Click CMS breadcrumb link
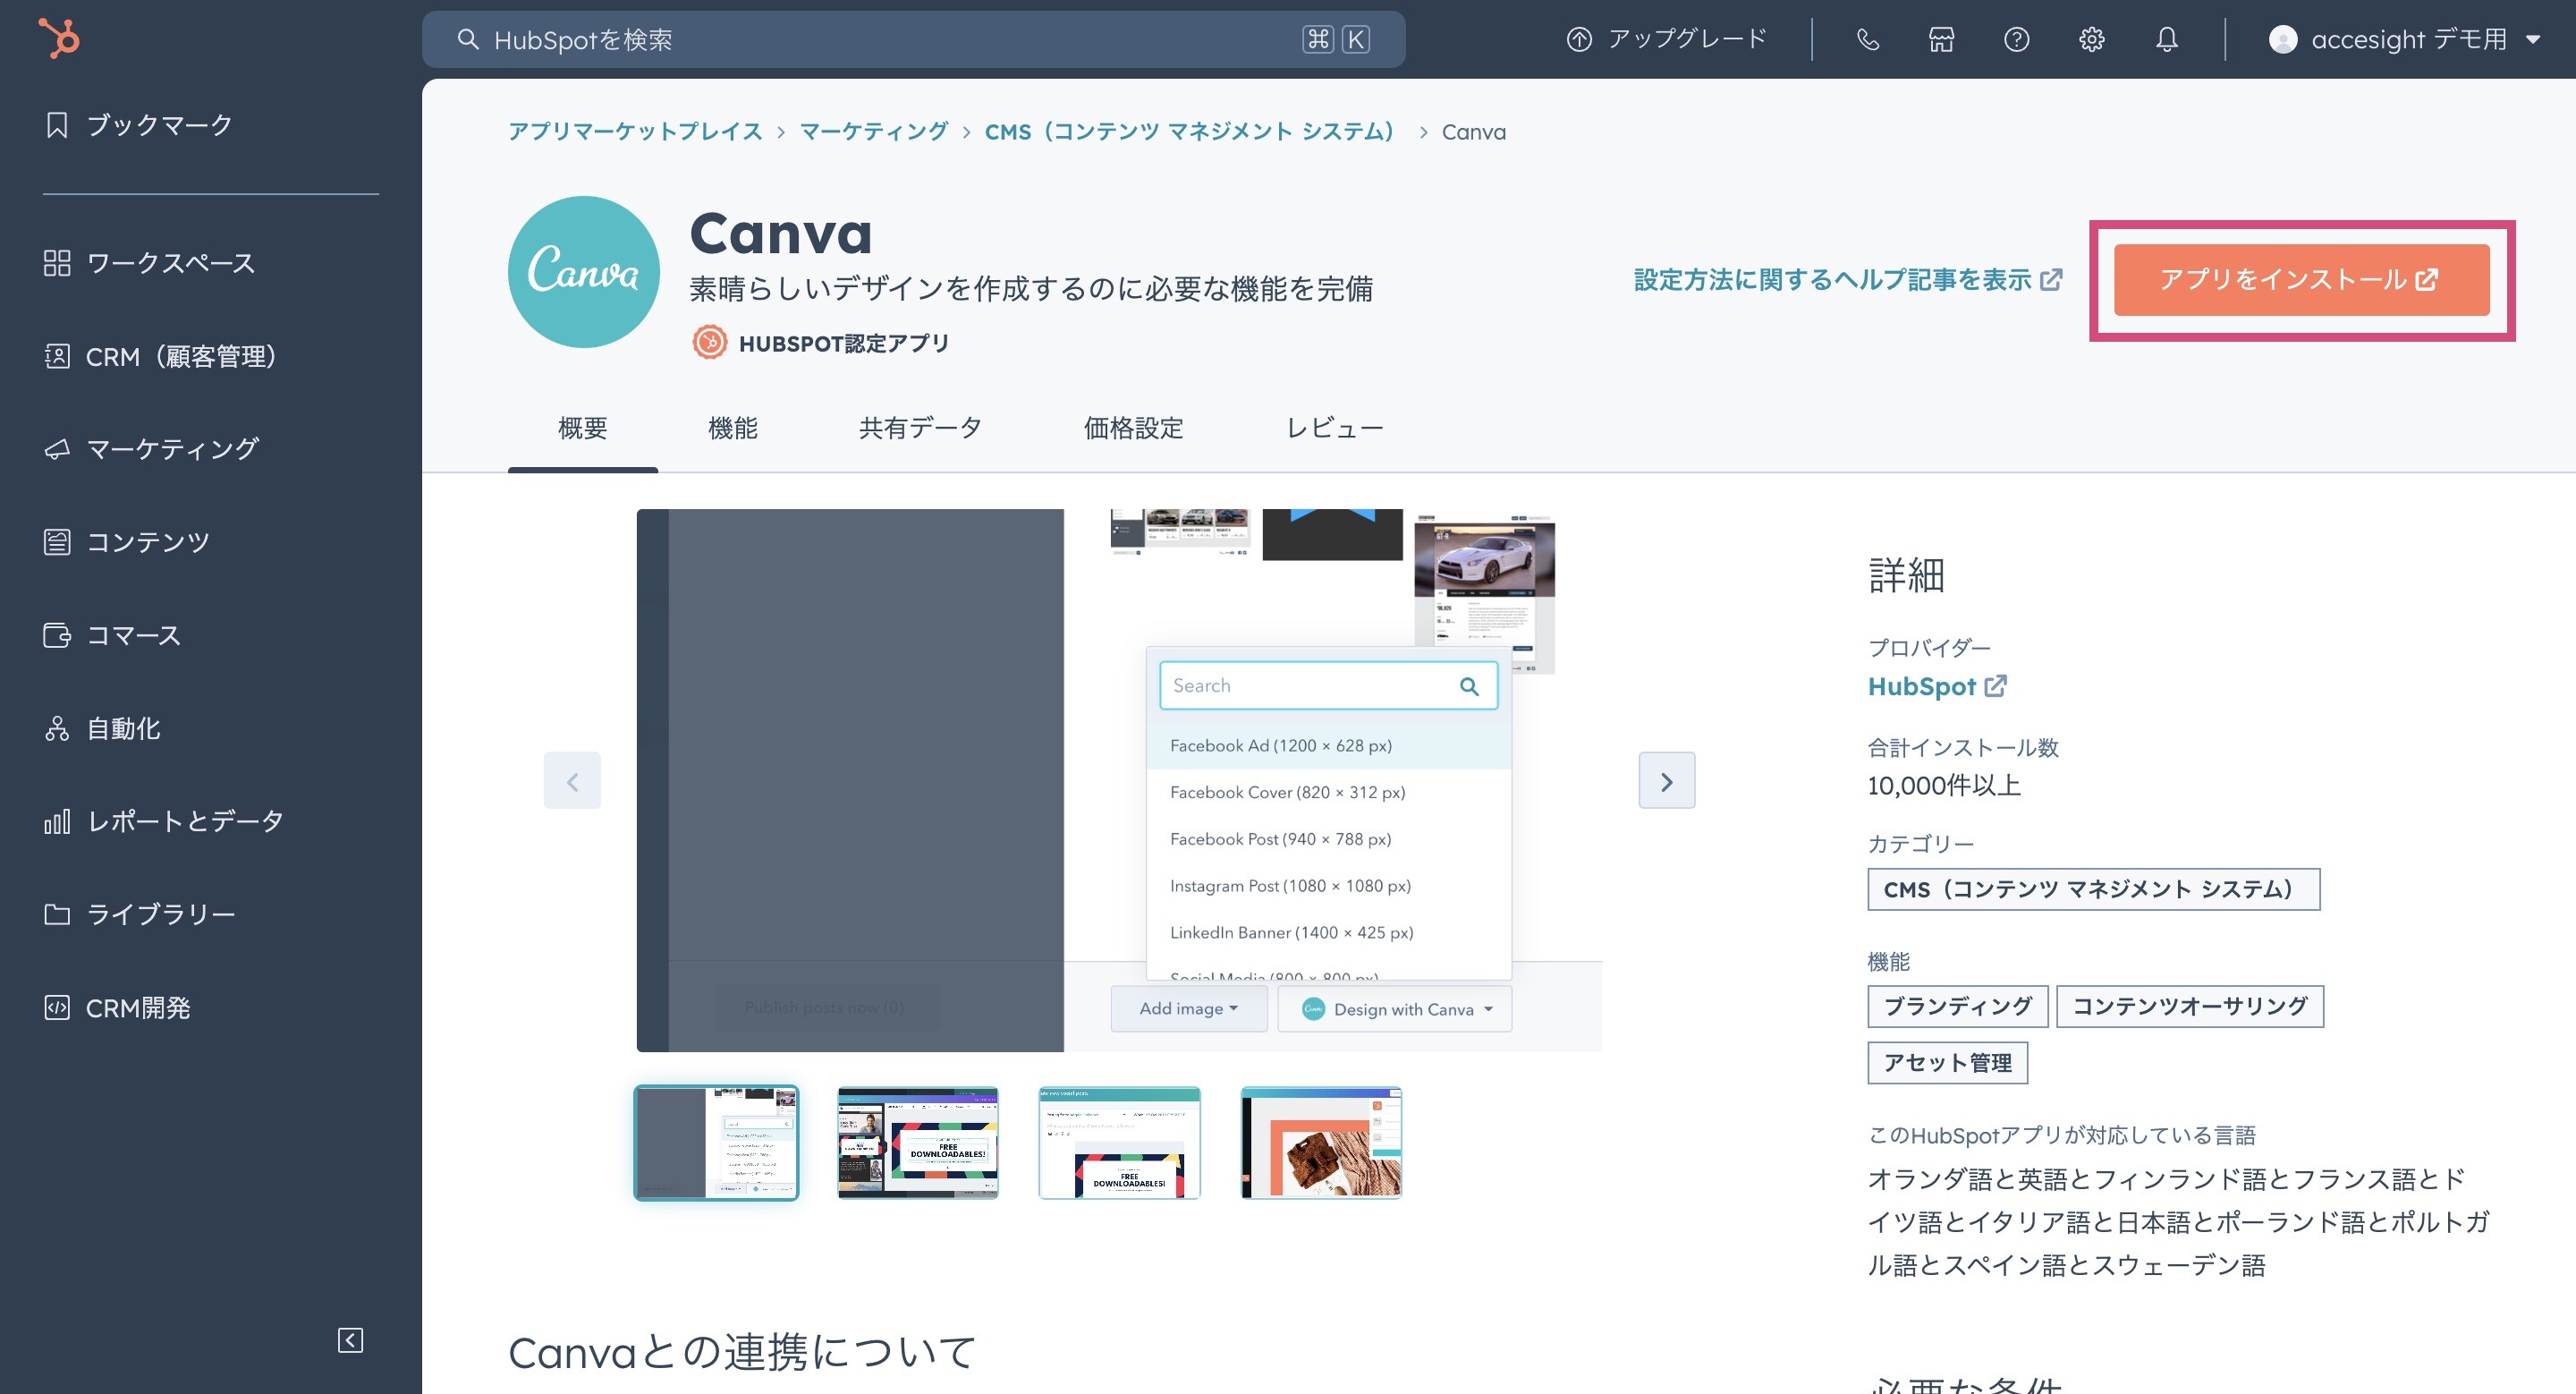Screen dimensions: 2576x1394 [x=1189, y=132]
